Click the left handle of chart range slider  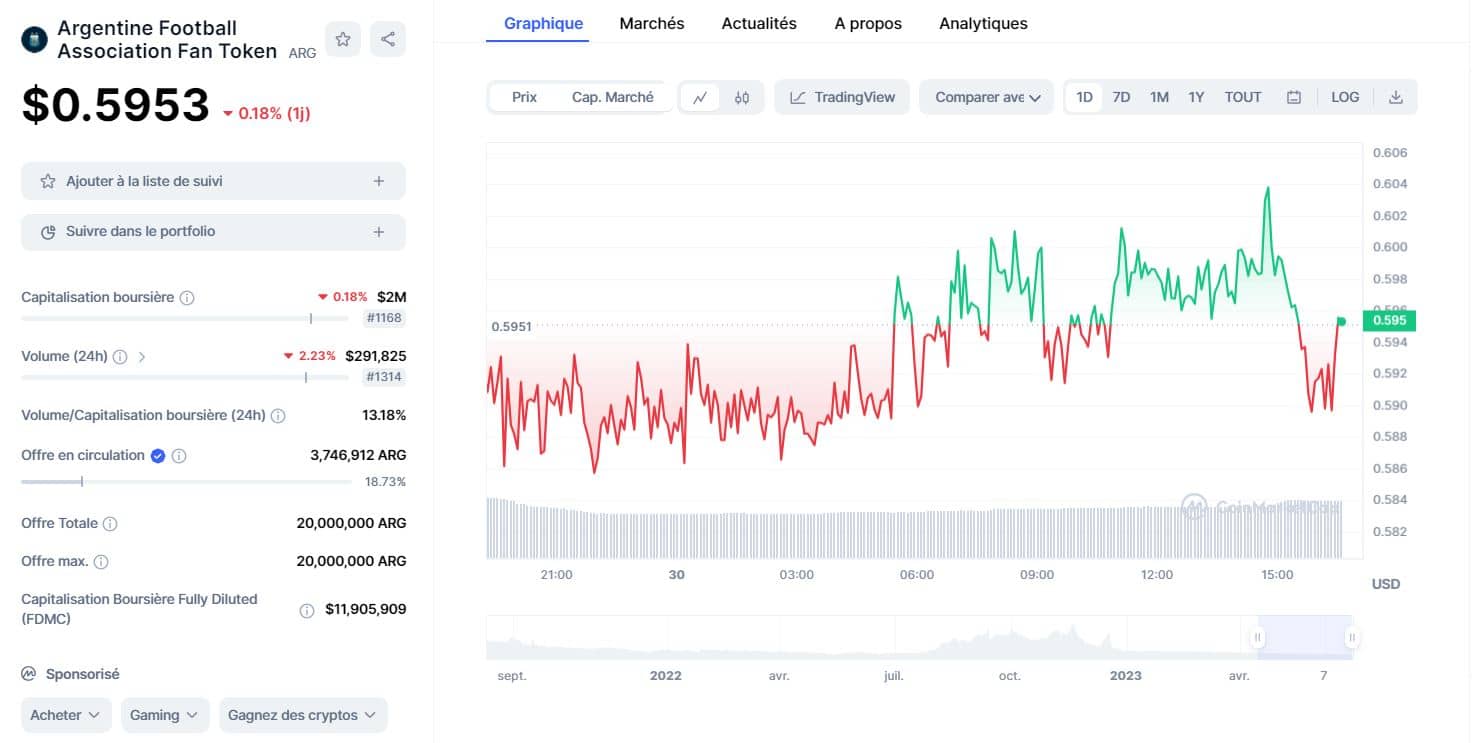coord(1258,637)
